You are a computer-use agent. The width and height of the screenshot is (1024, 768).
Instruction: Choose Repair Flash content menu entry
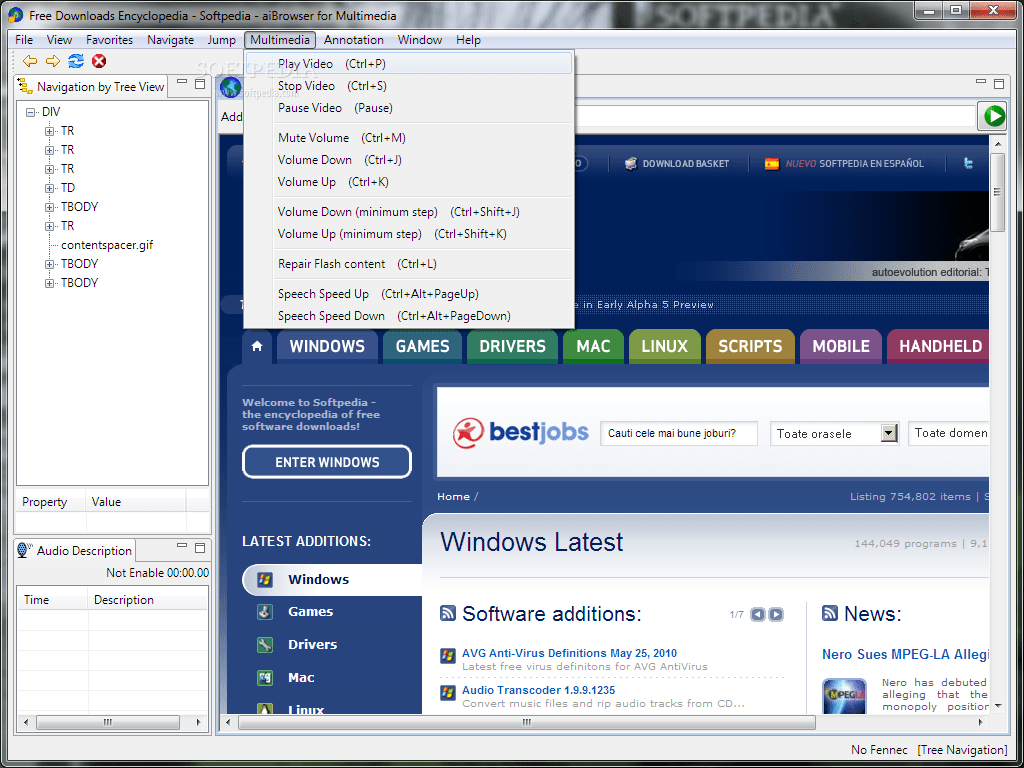coord(409,264)
